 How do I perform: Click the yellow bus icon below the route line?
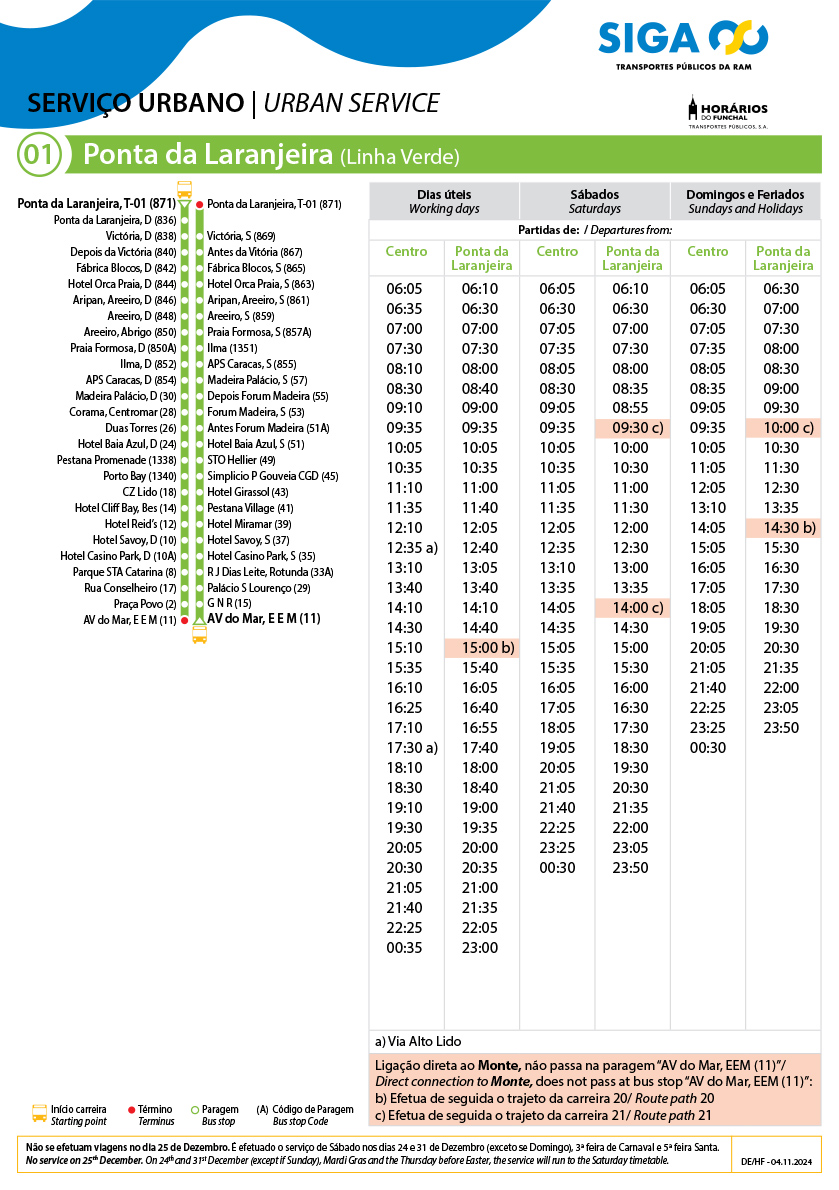point(199,634)
